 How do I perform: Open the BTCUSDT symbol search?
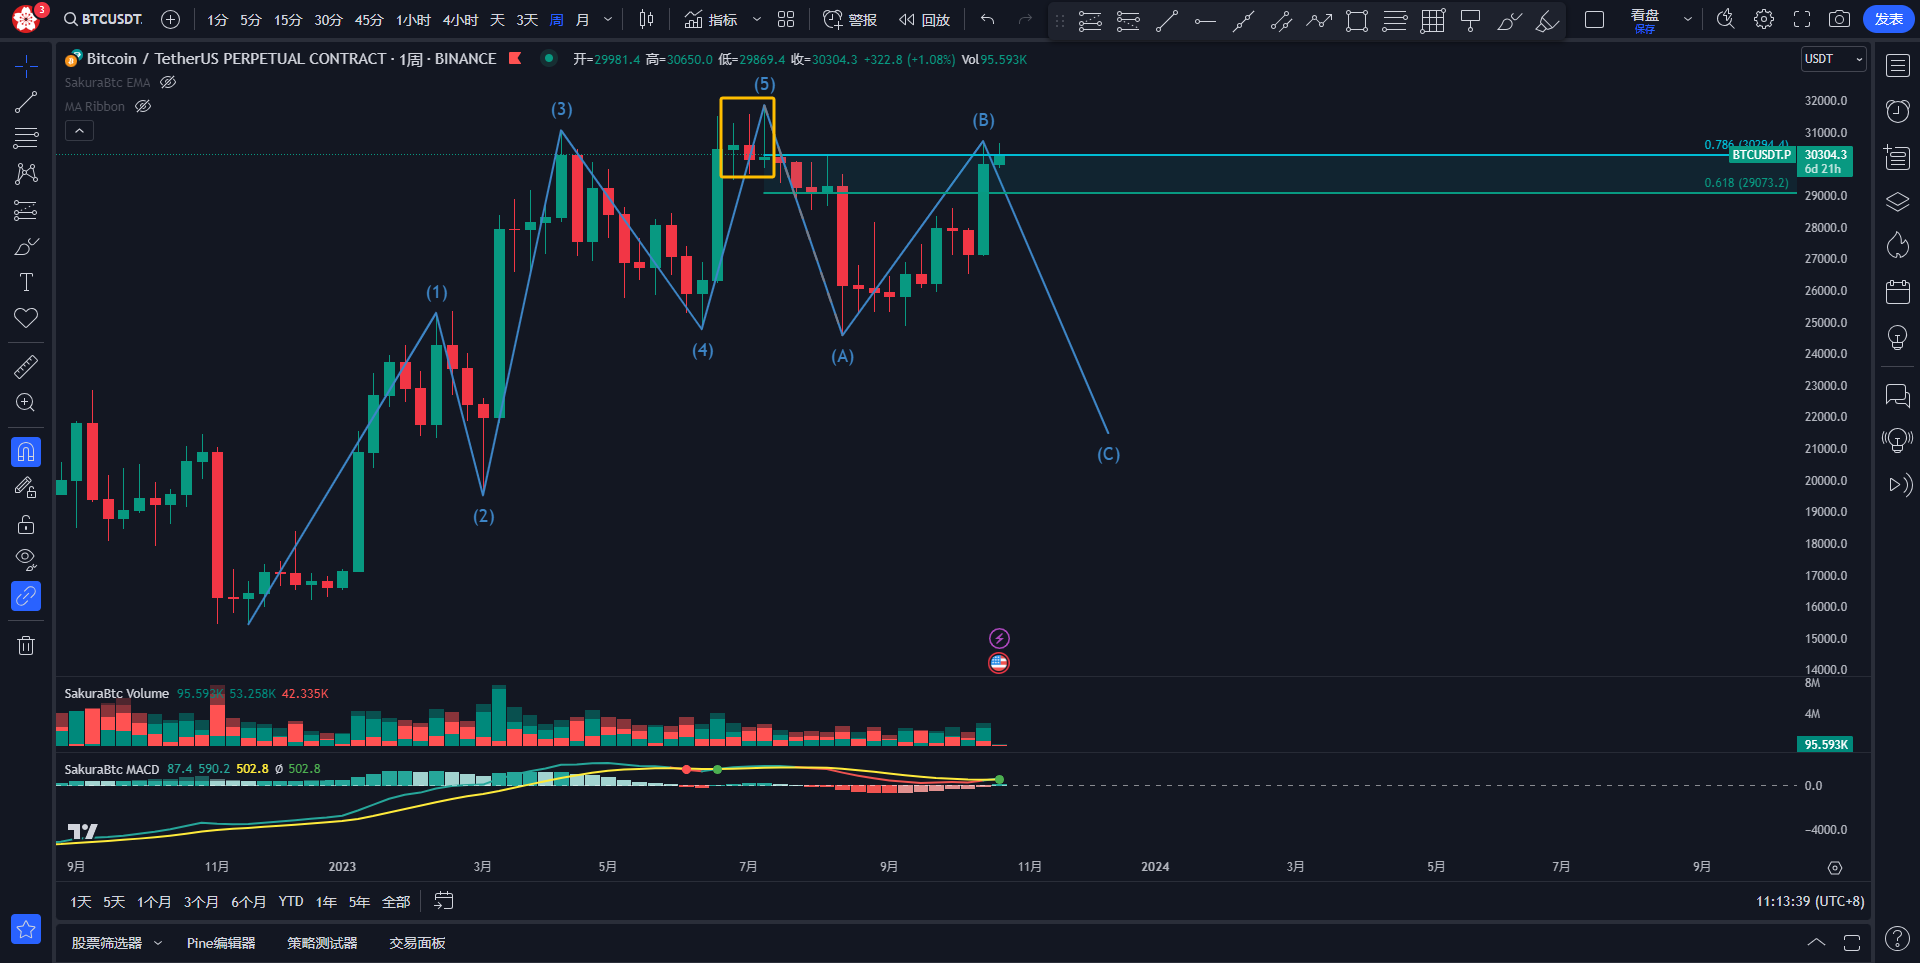(103, 20)
